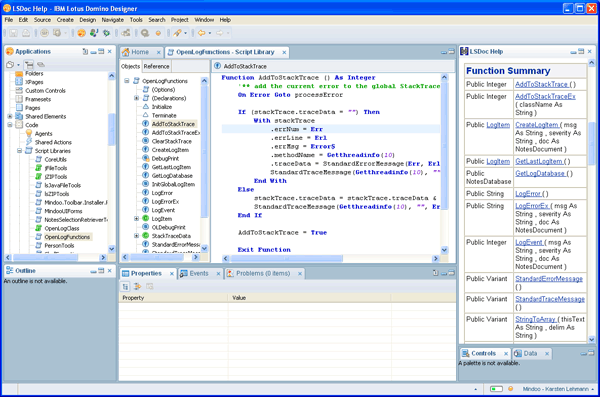Expand the LogItem class node
600x397 pixels.
(x=136, y=219)
